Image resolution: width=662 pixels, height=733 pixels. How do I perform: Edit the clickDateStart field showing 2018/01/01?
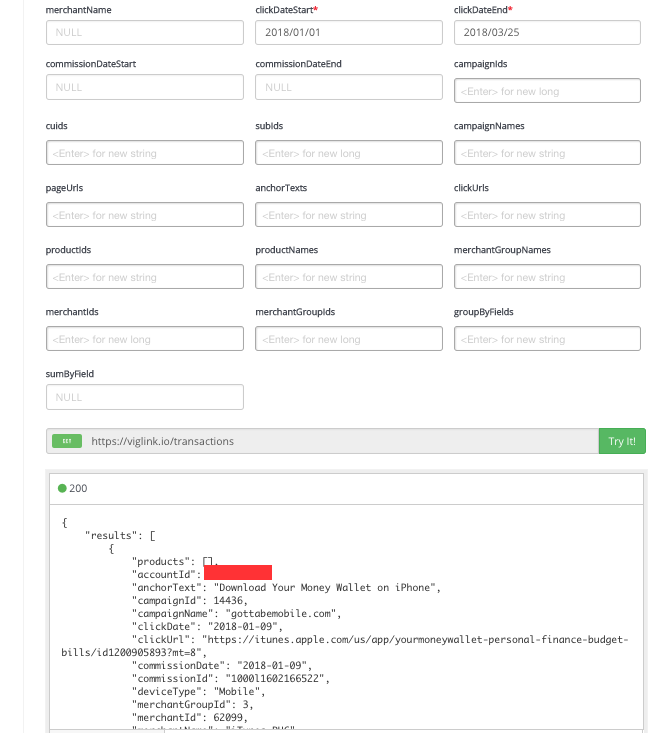pyautogui.click(x=348, y=32)
